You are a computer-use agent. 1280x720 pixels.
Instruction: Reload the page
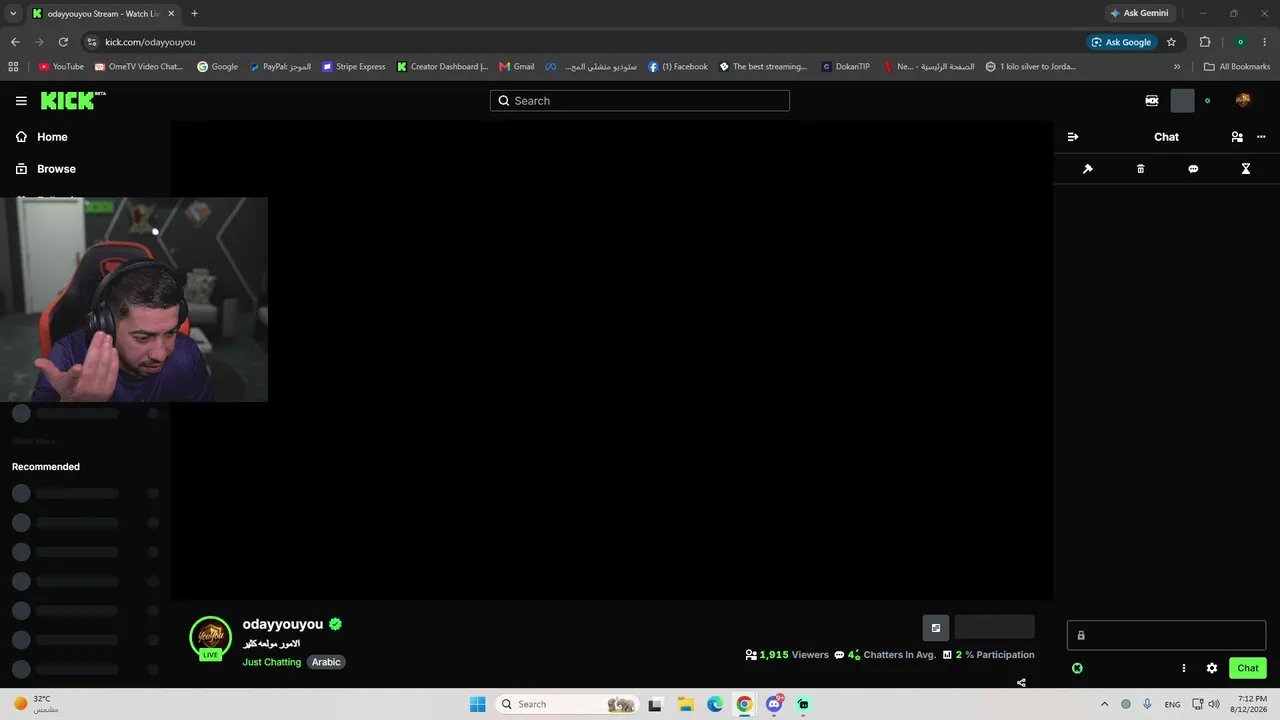[x=63, y=42]
